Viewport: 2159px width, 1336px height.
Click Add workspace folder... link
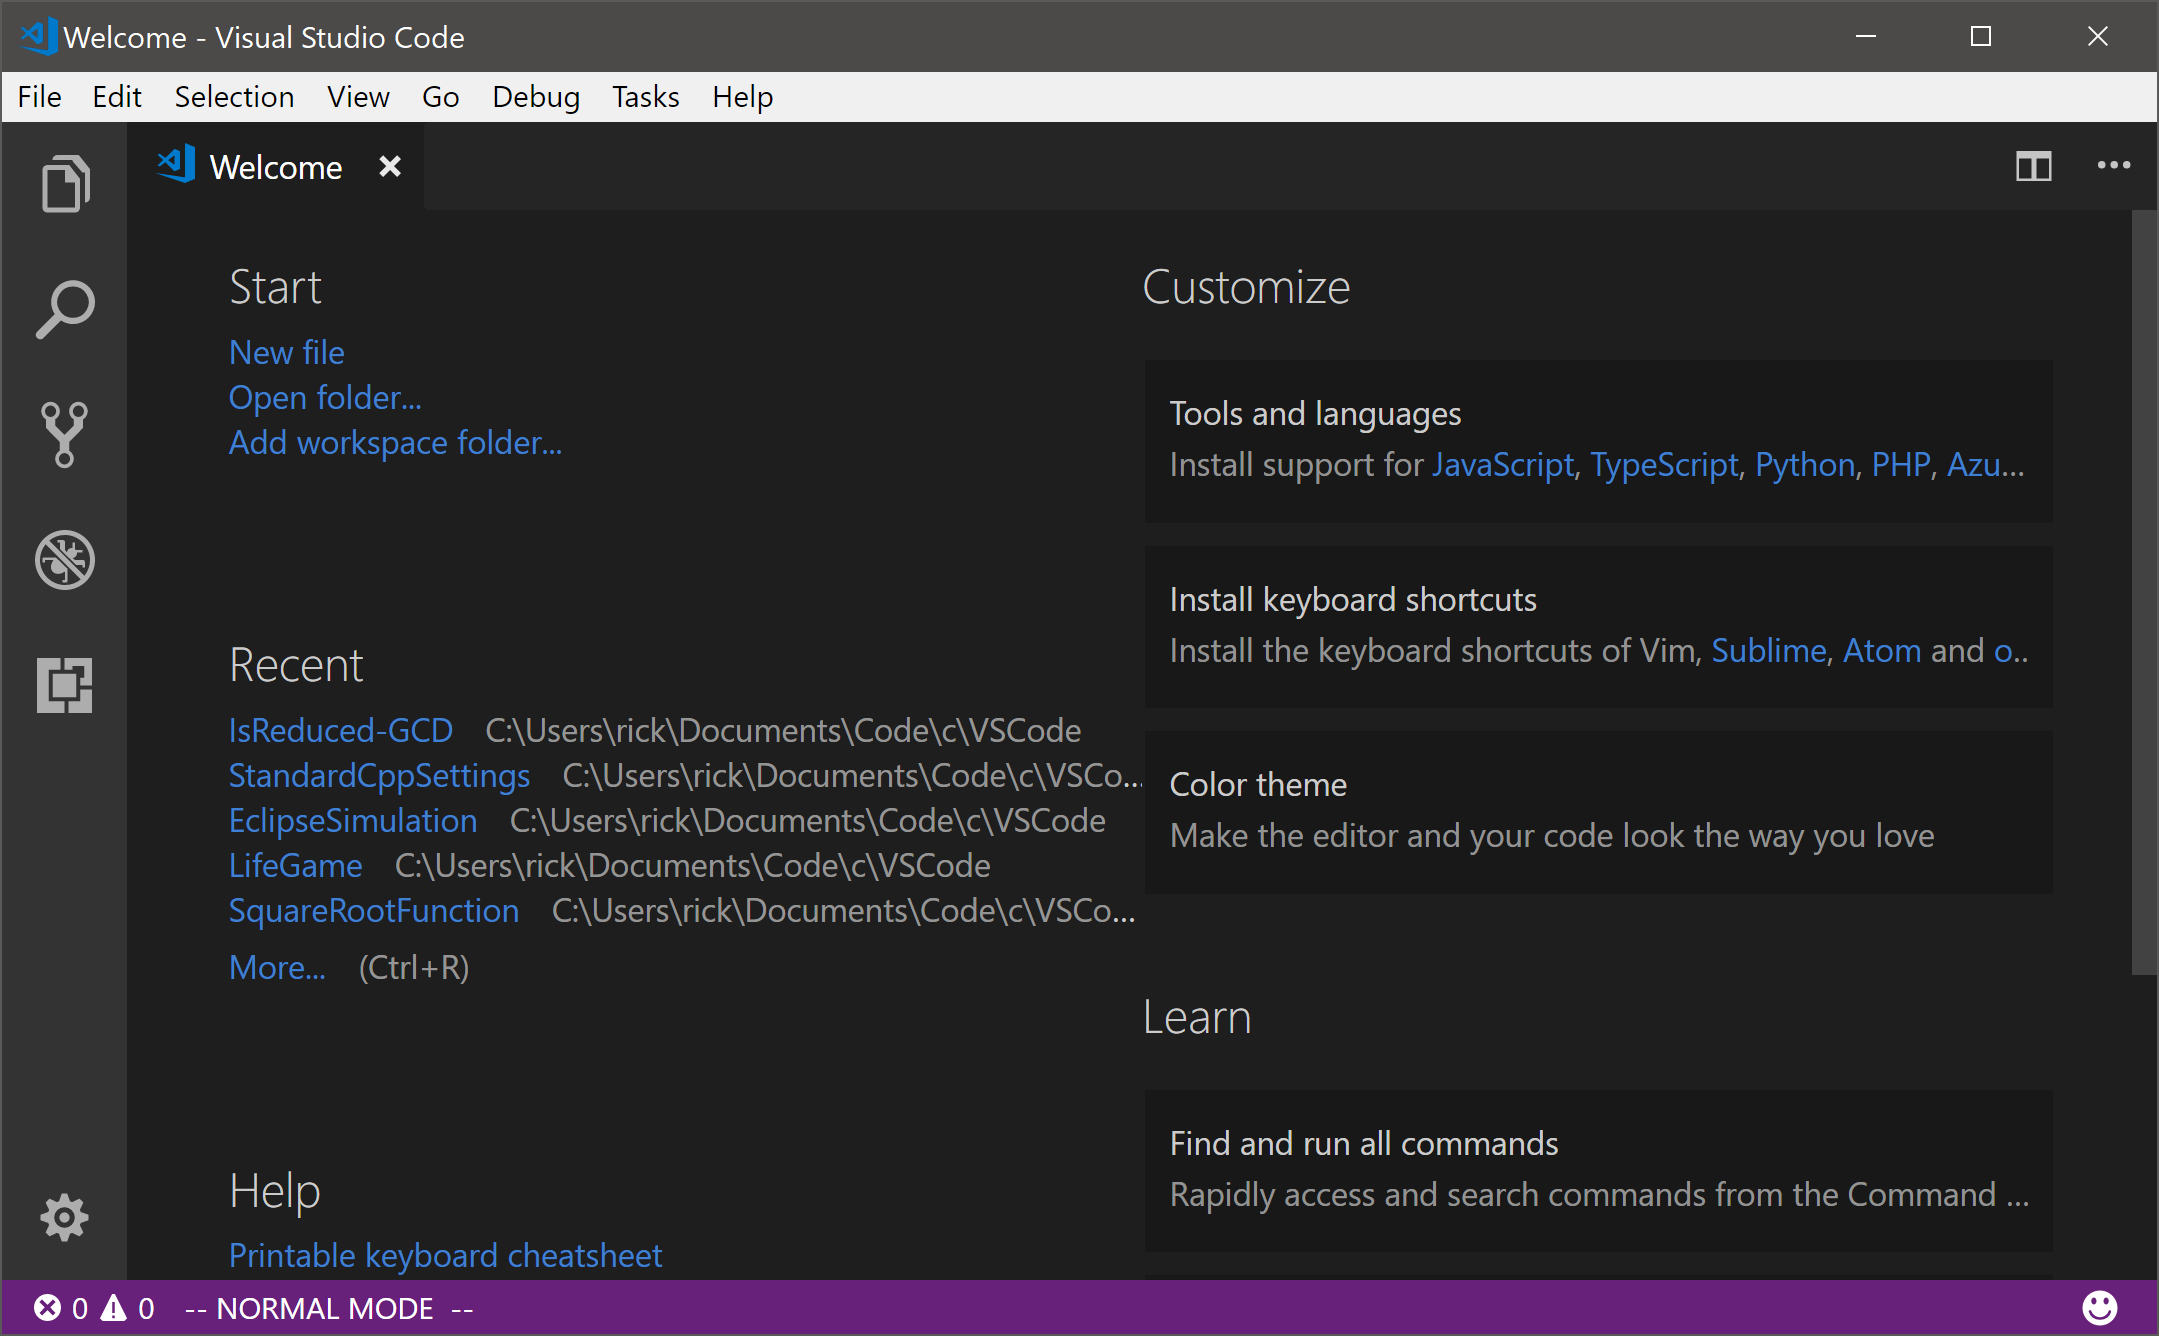click(395, 442)
